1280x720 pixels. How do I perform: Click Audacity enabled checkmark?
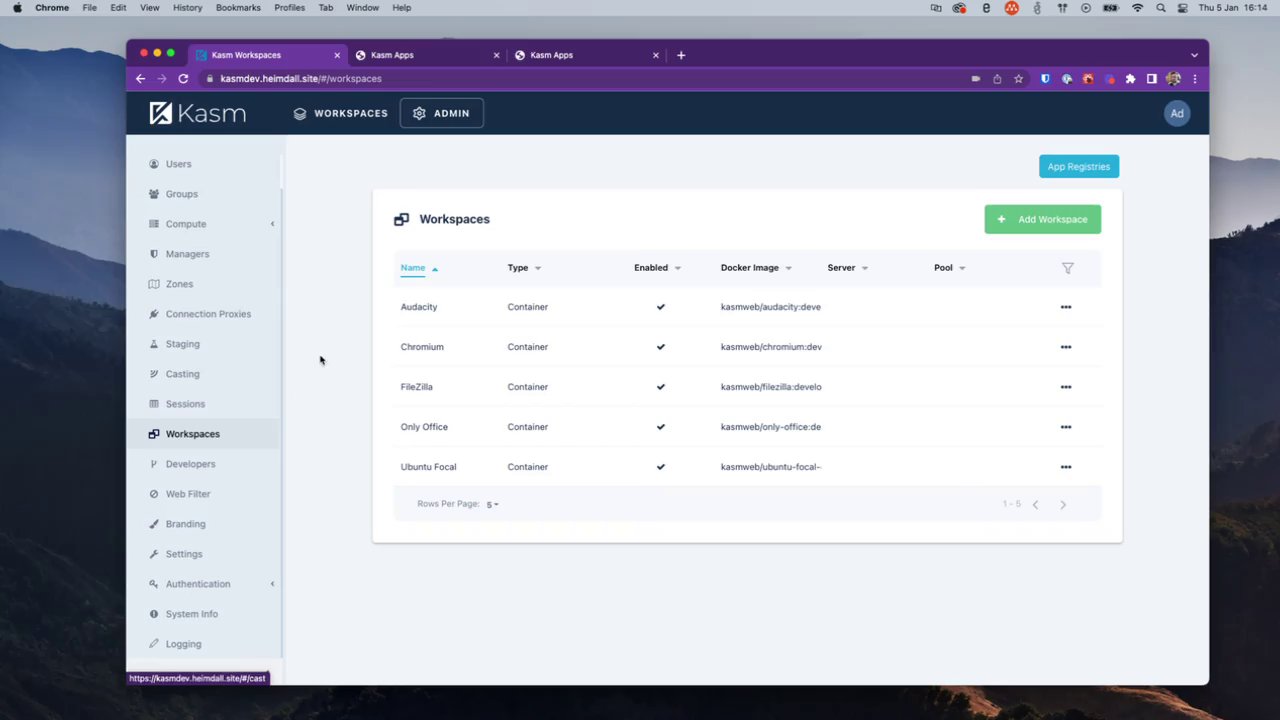(660, 307)
